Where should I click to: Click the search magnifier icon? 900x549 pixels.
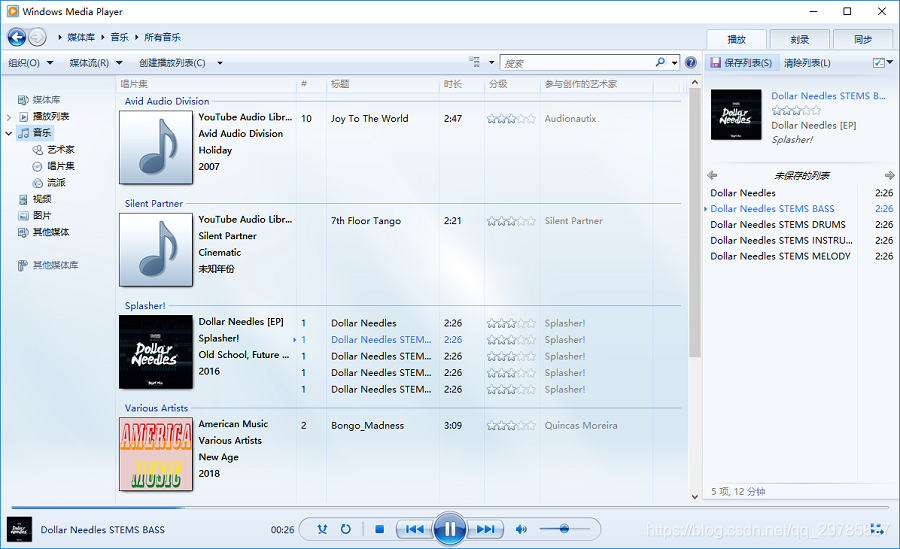tap(660, 62)
